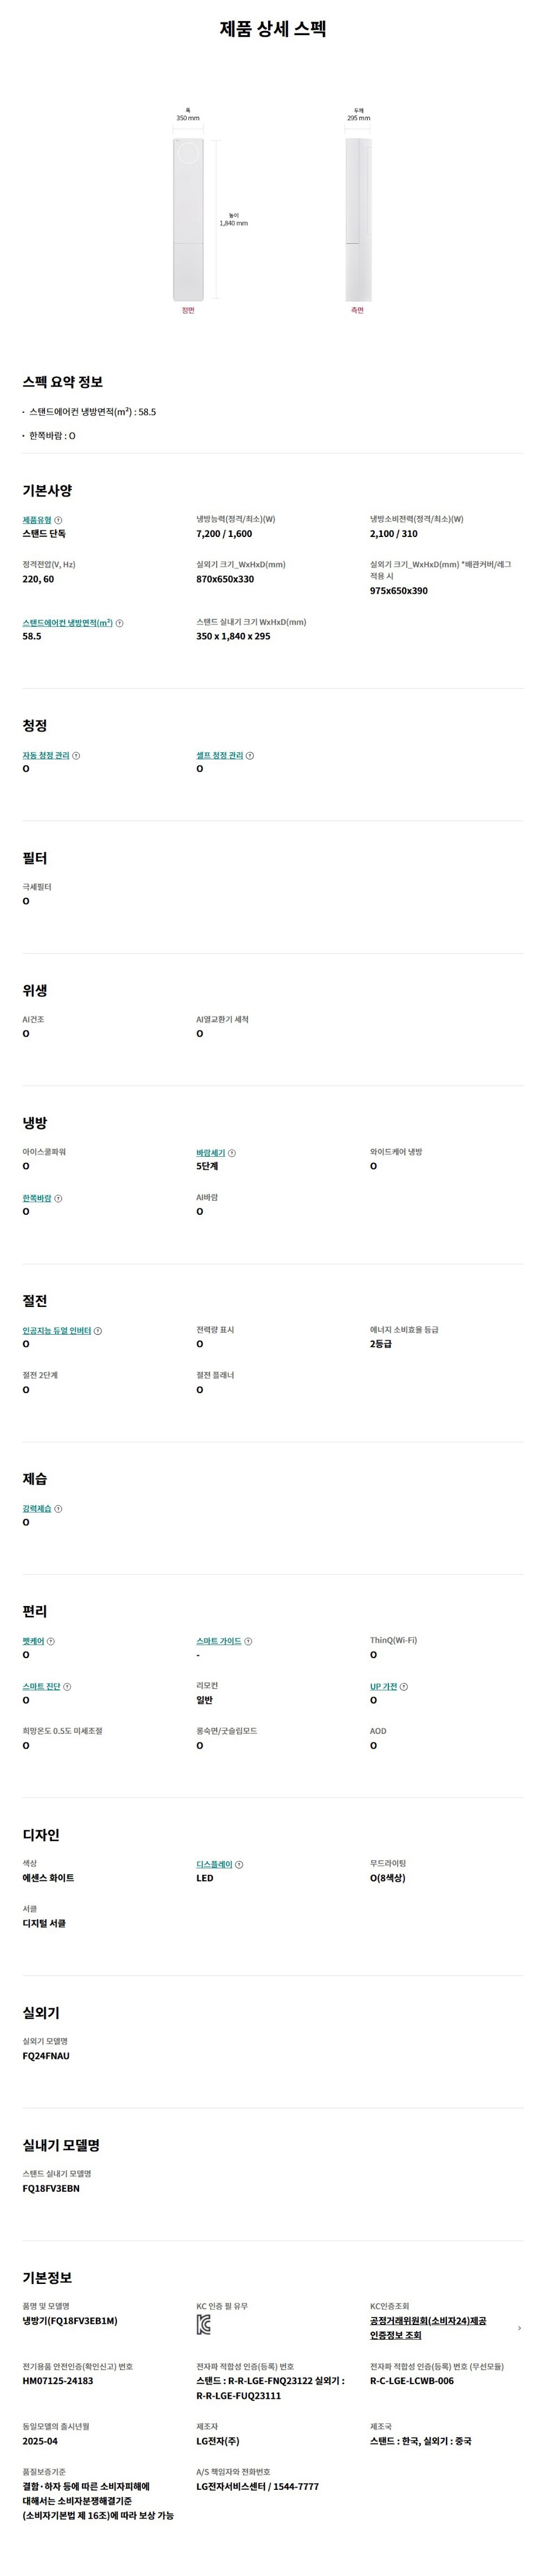
Task: Select the side view (측면) product image
Action: (x=358, y=219)
